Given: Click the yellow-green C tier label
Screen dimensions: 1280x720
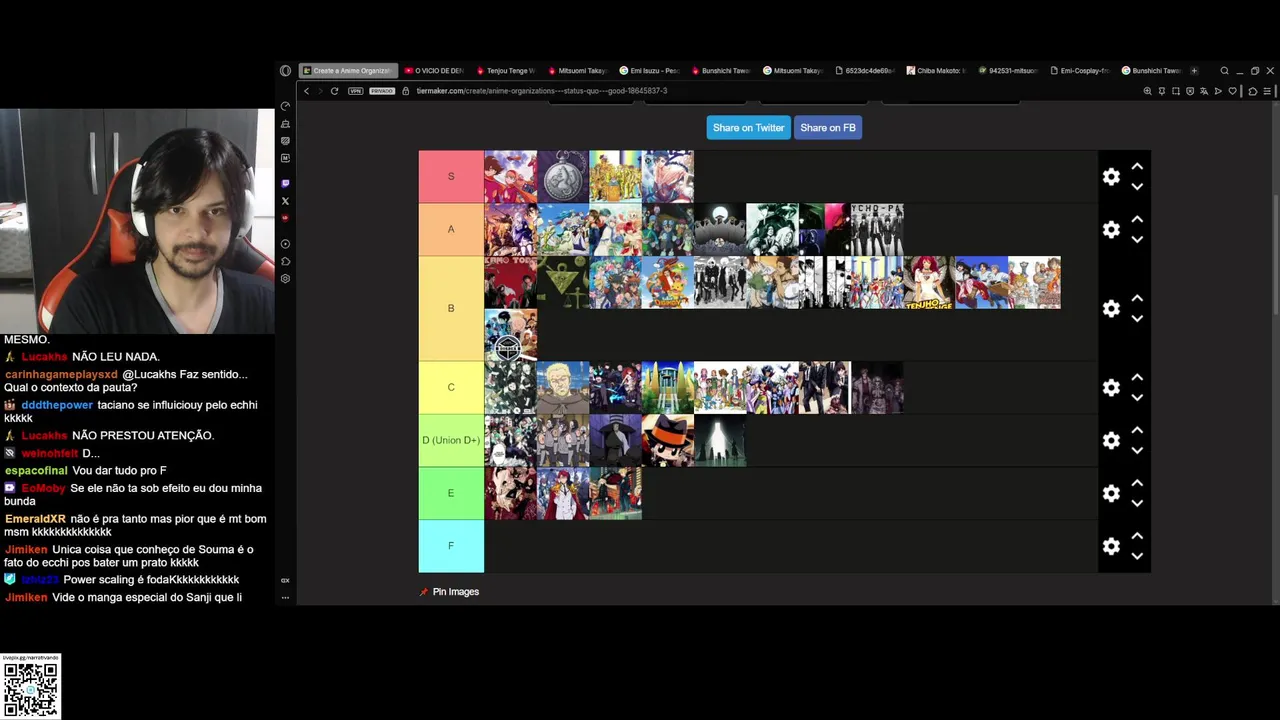Looking at the screenshot, I should [x=451, y=387].
